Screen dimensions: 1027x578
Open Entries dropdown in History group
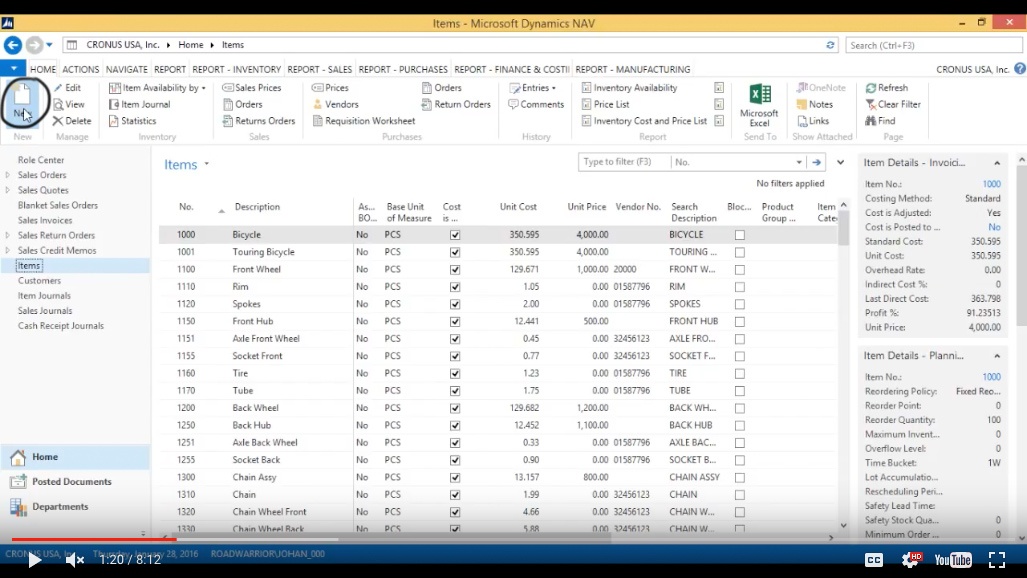coord(533,88)
